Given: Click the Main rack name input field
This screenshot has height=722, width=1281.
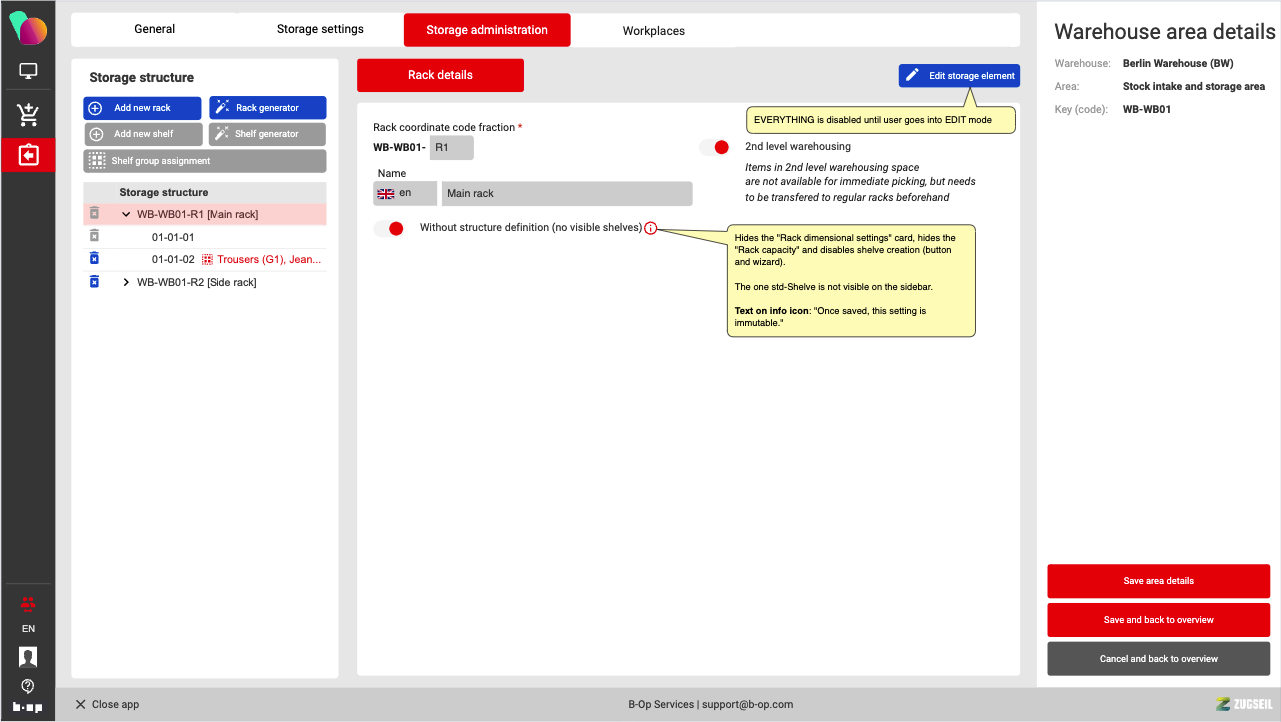Looking at the screenshot, I should [x=566, y=193].
